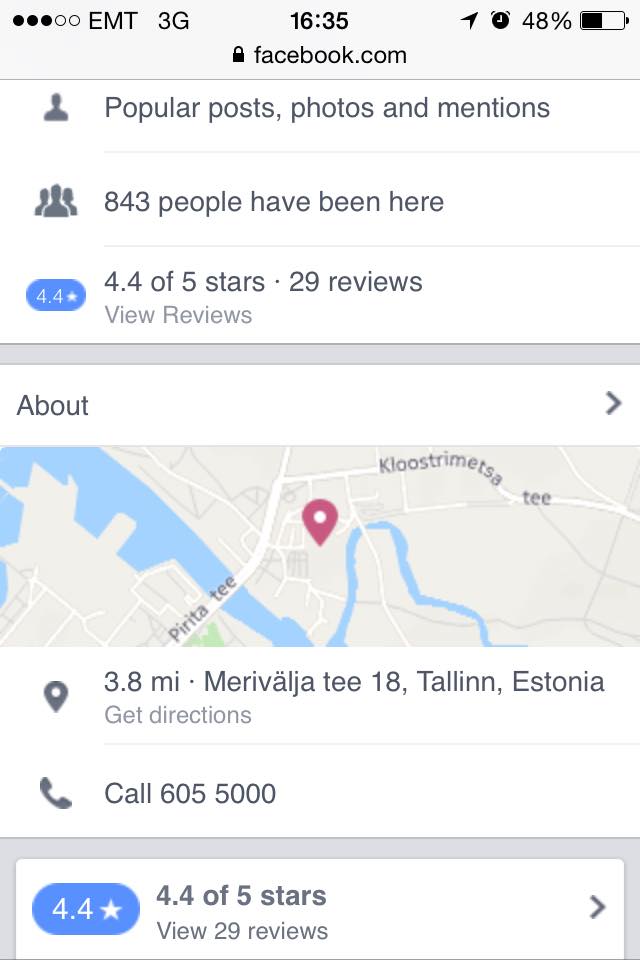Tap Get directions link

[178, 715]
